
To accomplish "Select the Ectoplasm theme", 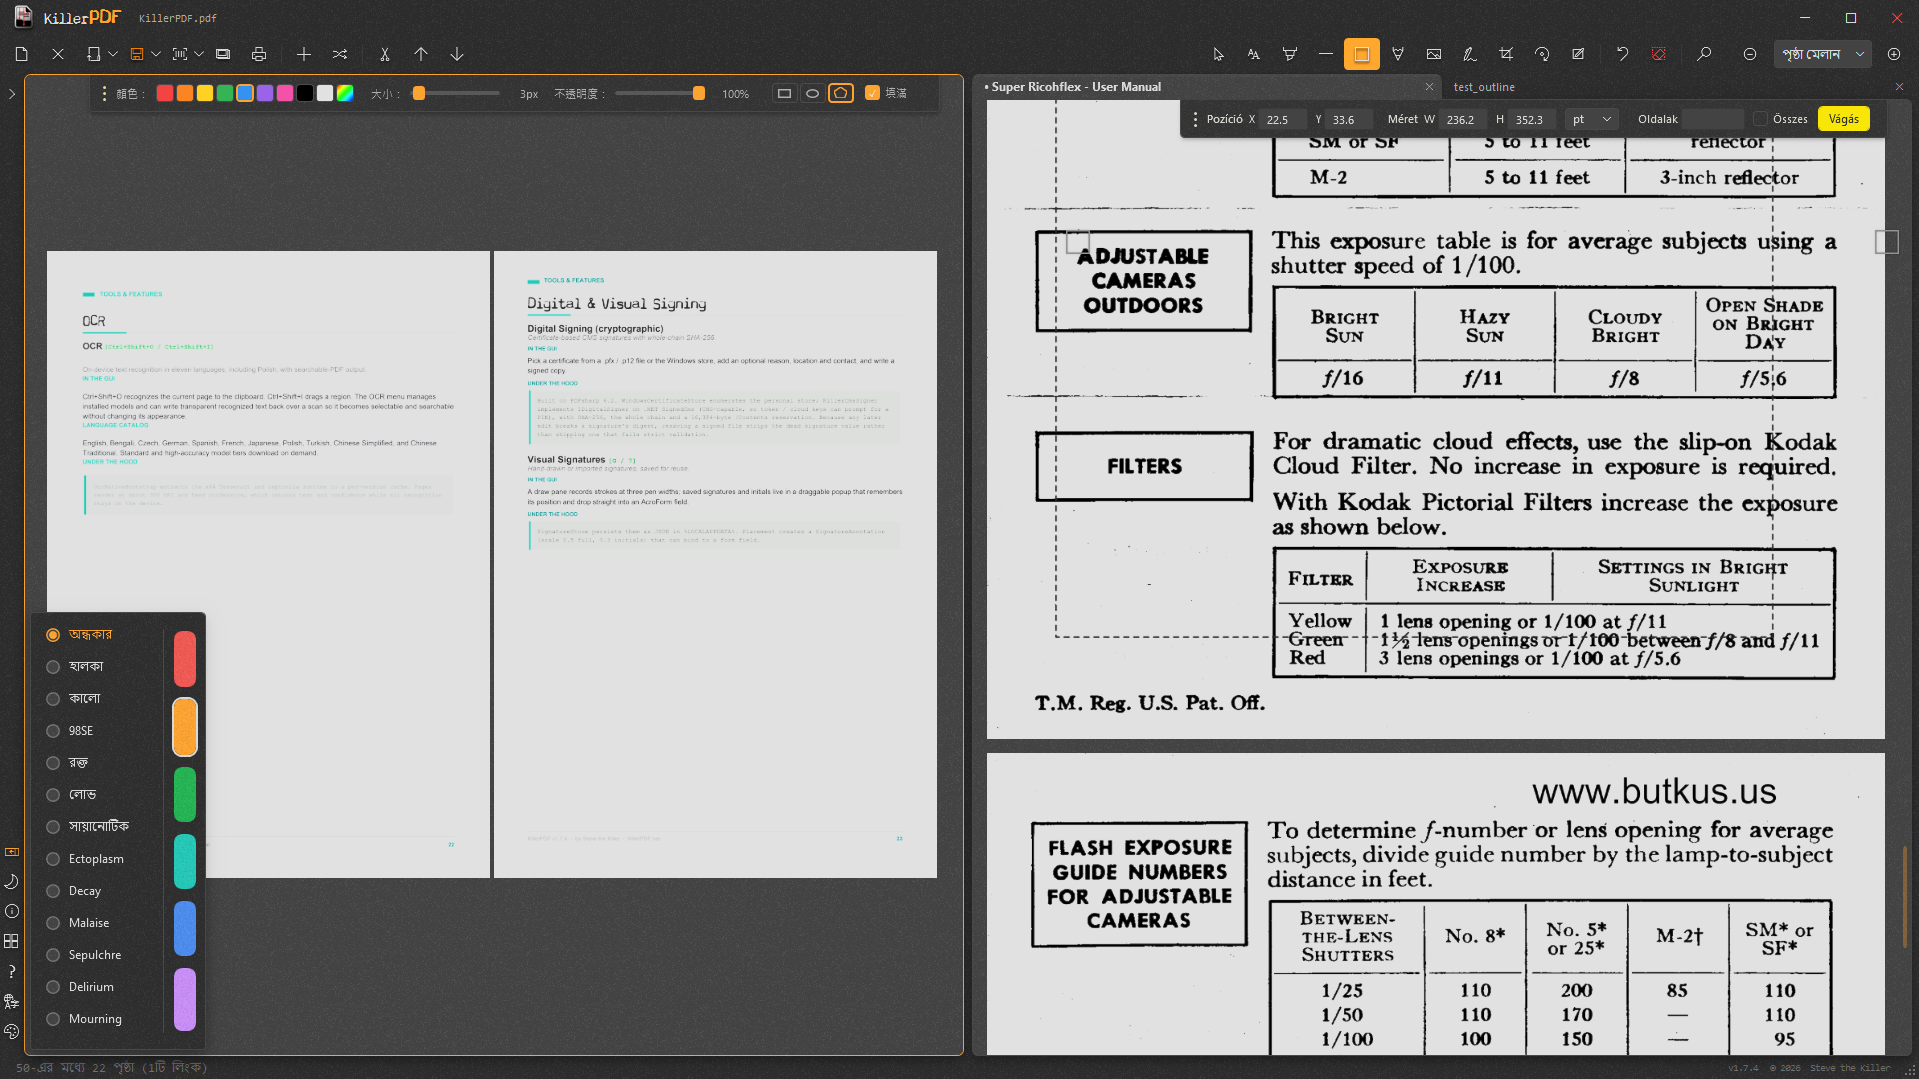I will (85, 859).
